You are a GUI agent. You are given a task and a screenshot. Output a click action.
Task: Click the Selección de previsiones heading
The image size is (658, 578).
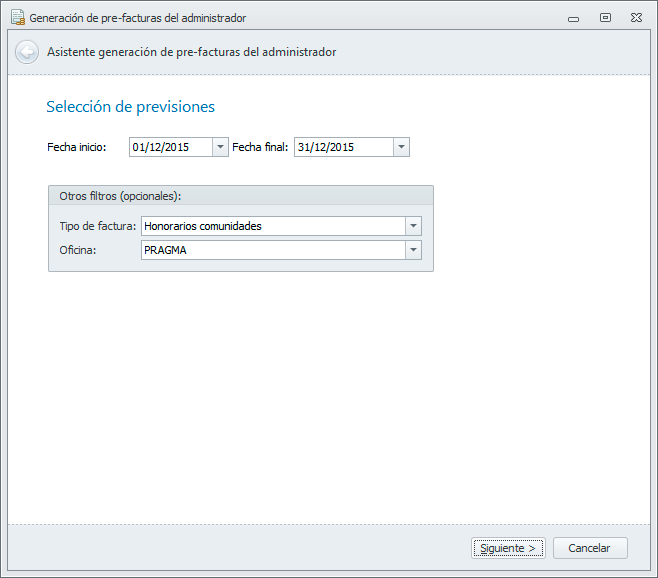131,107
